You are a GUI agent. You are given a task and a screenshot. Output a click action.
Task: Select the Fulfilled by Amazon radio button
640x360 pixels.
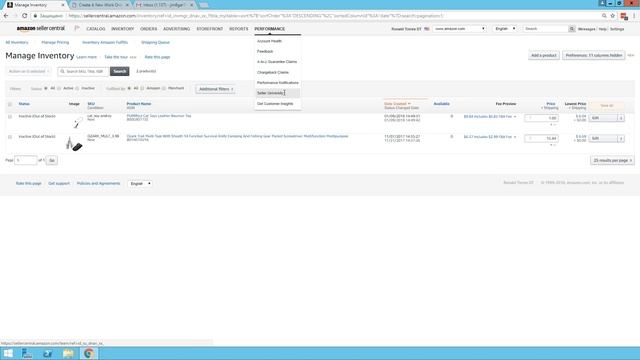142,89
